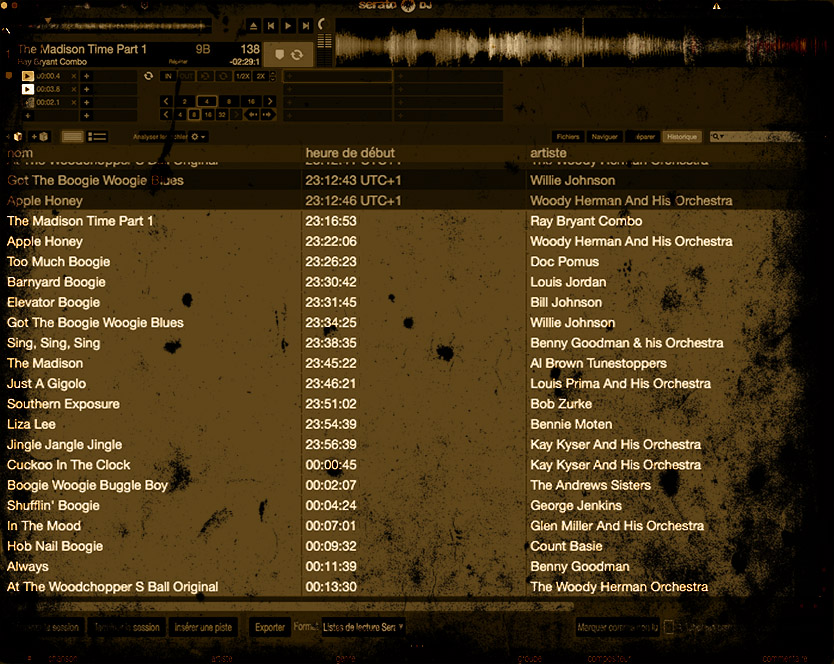Open the Fichiers panel

568,137
